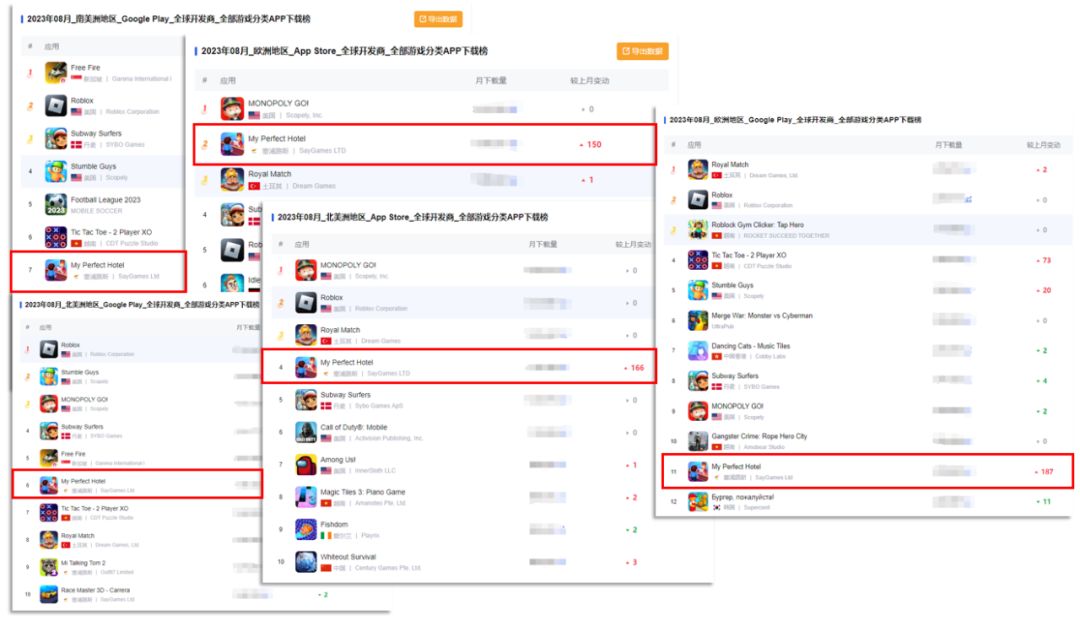Select 'Subway Surfers' name in North America App Store list
The image size is (1080, 621).
(345, 395)
